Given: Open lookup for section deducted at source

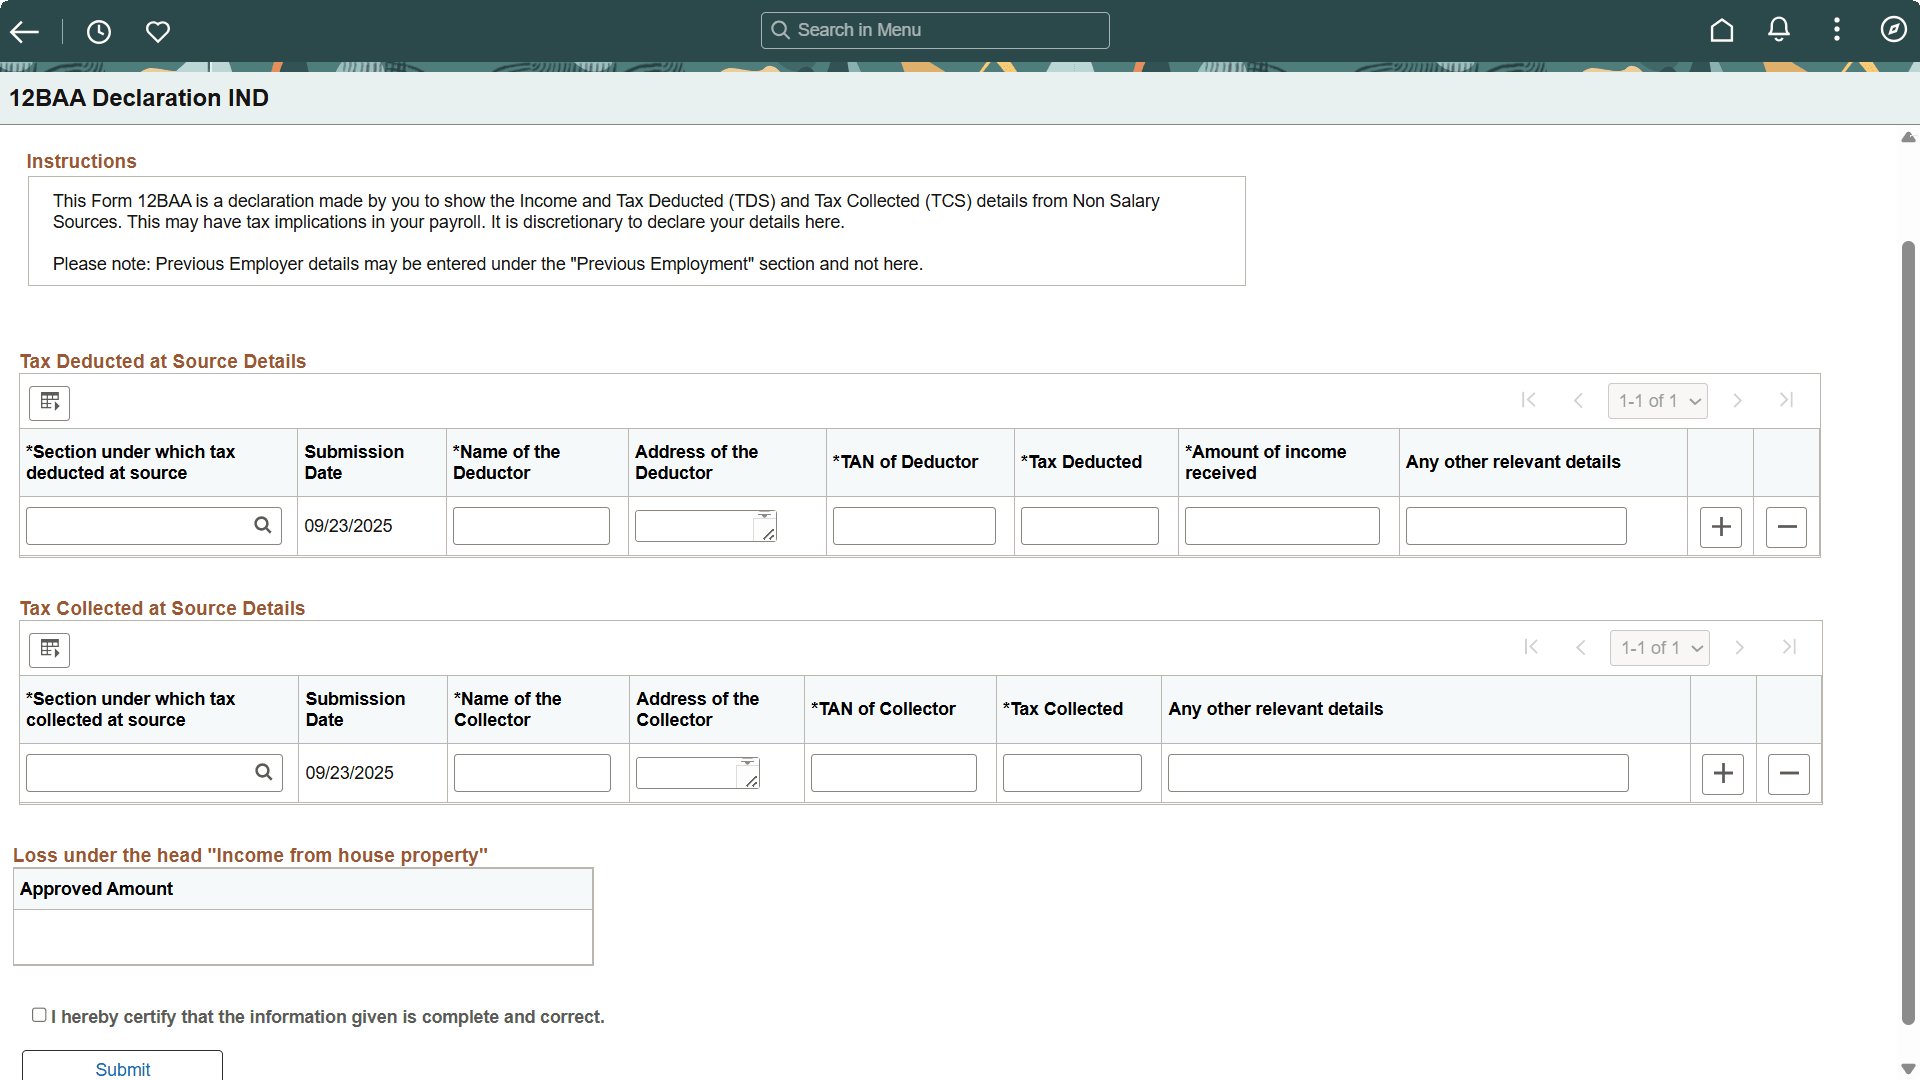Looking at the screenshot, I should 263,525.
